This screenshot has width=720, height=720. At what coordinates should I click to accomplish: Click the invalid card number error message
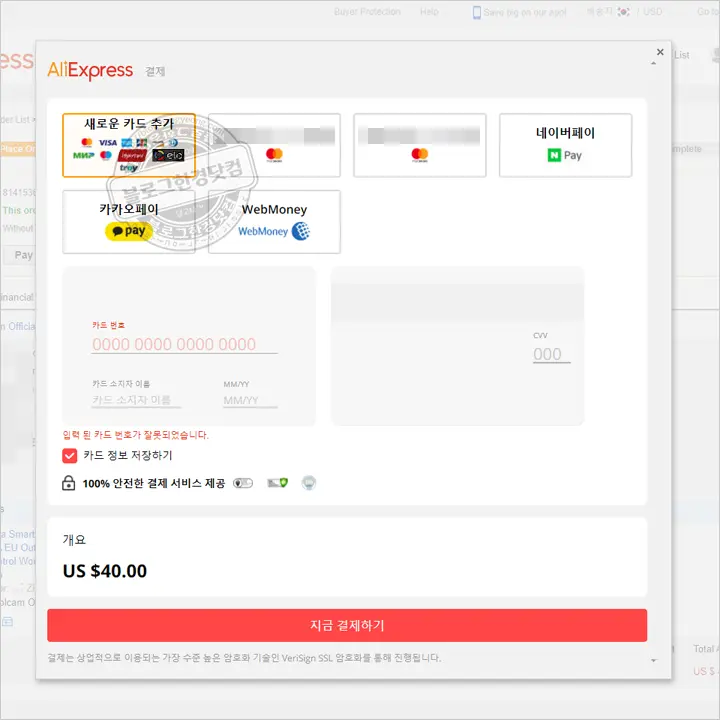(135, 435)
